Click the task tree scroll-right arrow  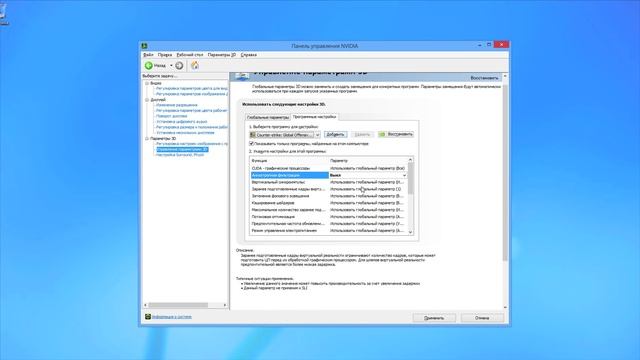pos(225,305)
